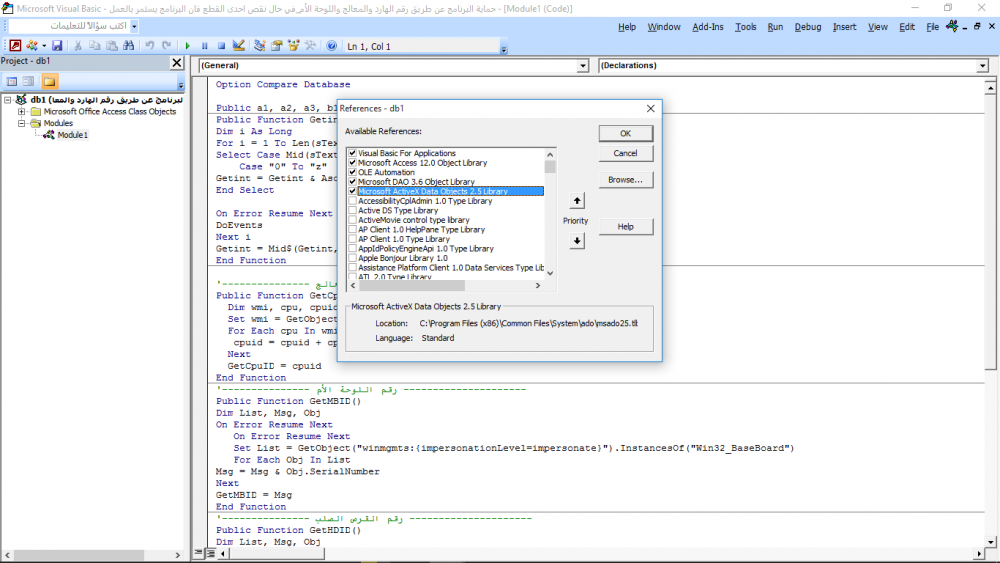
Task: Click View Object icon in Project panel
Action: point(29,82)
